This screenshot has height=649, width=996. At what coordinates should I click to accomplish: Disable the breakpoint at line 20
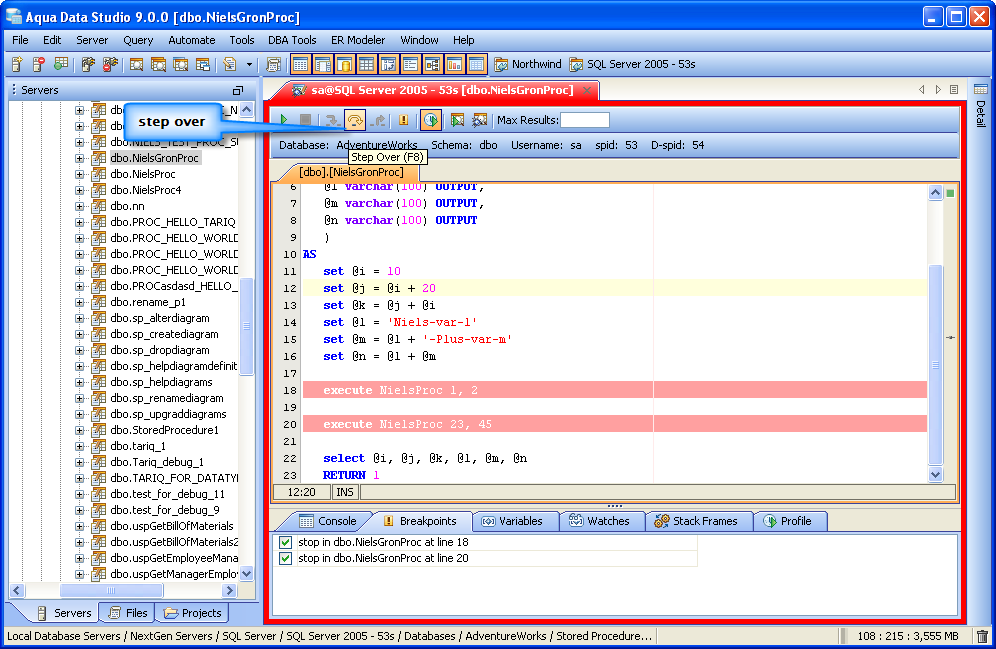(286, 558)
